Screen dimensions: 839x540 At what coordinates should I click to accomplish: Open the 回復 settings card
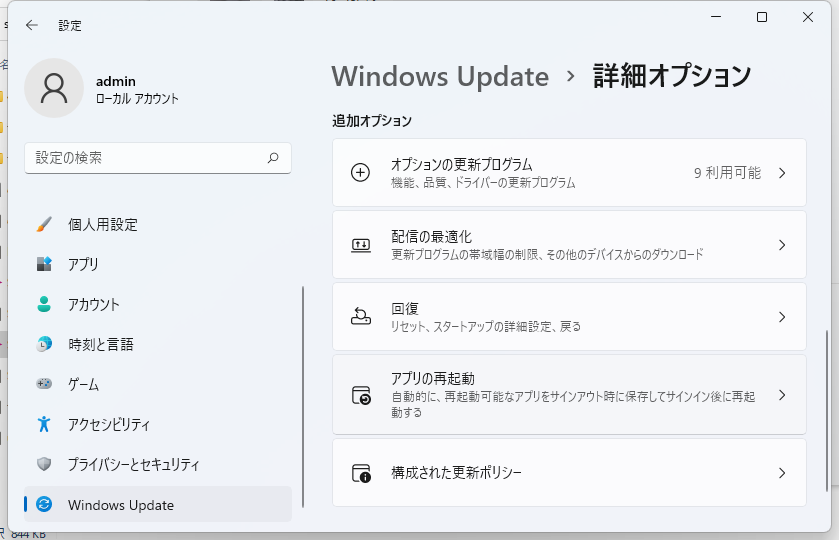pos(569,317)
